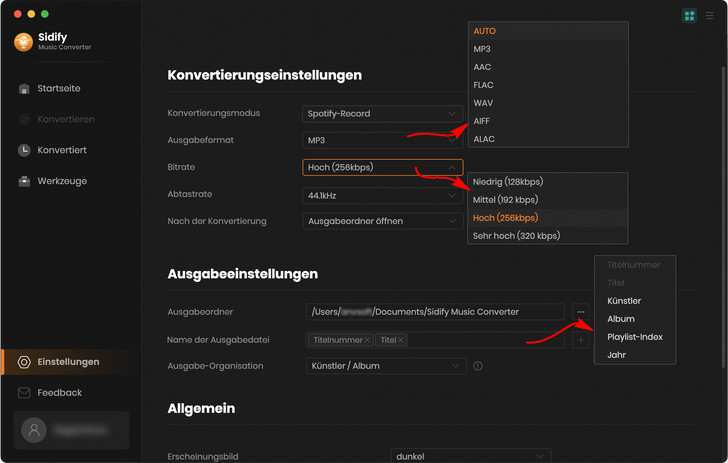Select Mittel (192 kbps) bitrate
This screenshot has height=463, width=728.
coord(547,200)
